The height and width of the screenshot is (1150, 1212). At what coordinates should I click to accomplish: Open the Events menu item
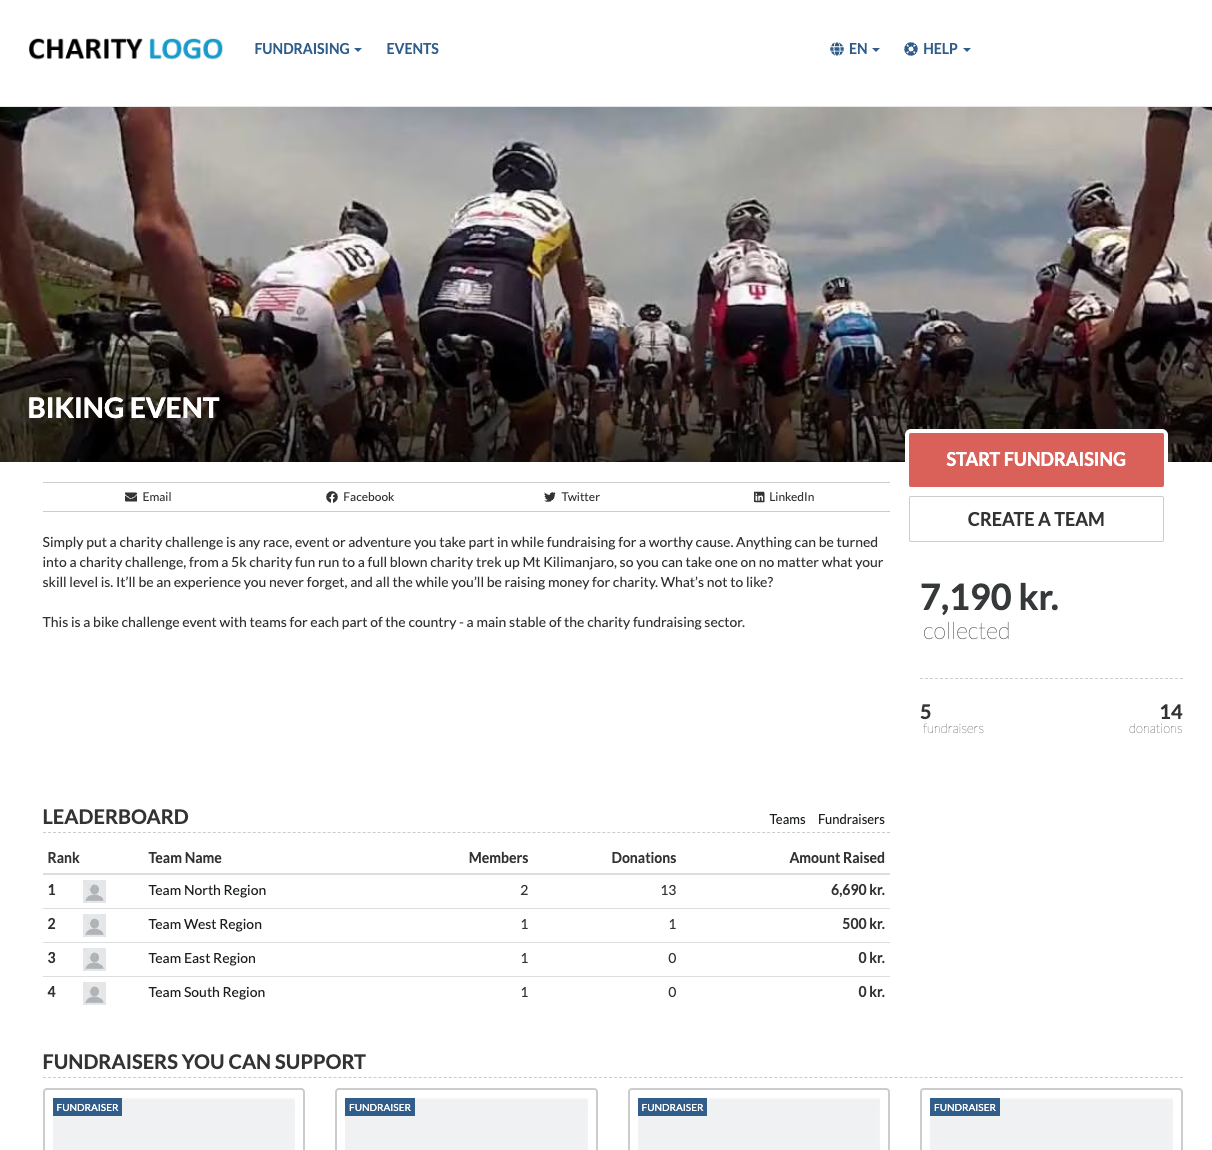(412, 49)
